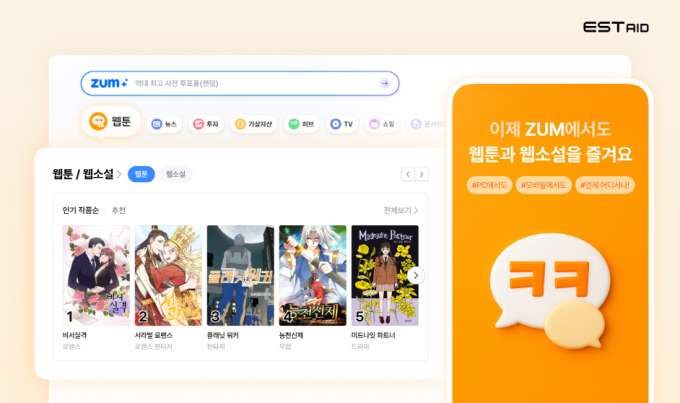
Task: Open the TV category chip
Action: (341, 124)
